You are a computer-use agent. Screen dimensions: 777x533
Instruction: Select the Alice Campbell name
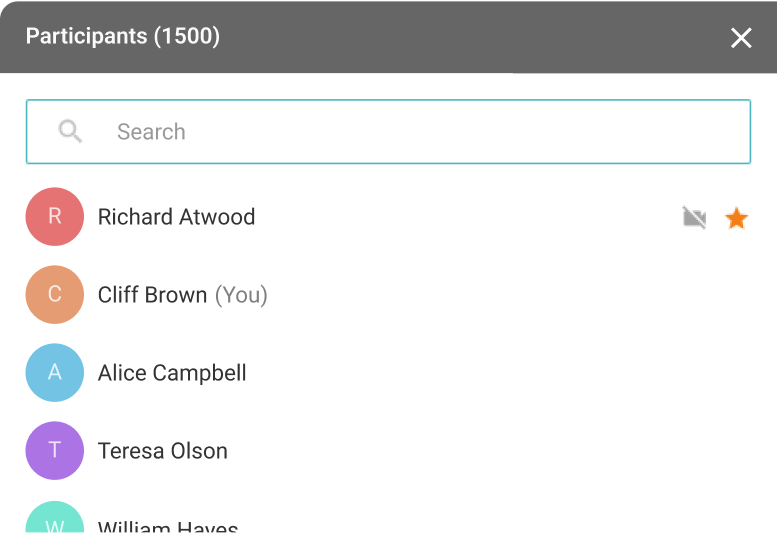172,373
